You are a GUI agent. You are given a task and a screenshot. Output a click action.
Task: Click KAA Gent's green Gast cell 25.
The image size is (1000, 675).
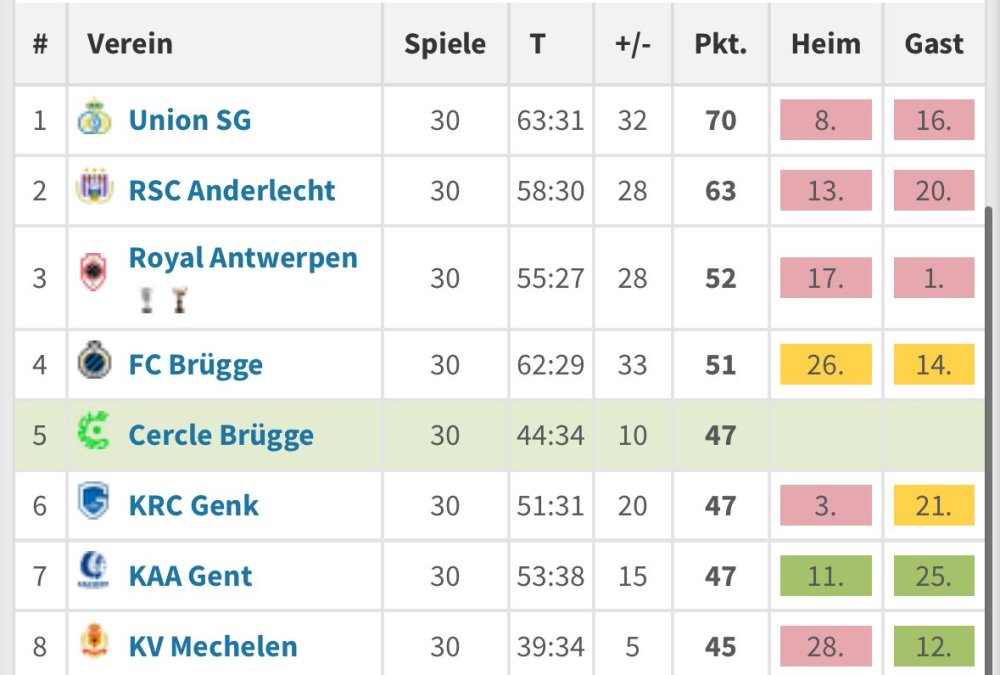[x=933, y=577]
